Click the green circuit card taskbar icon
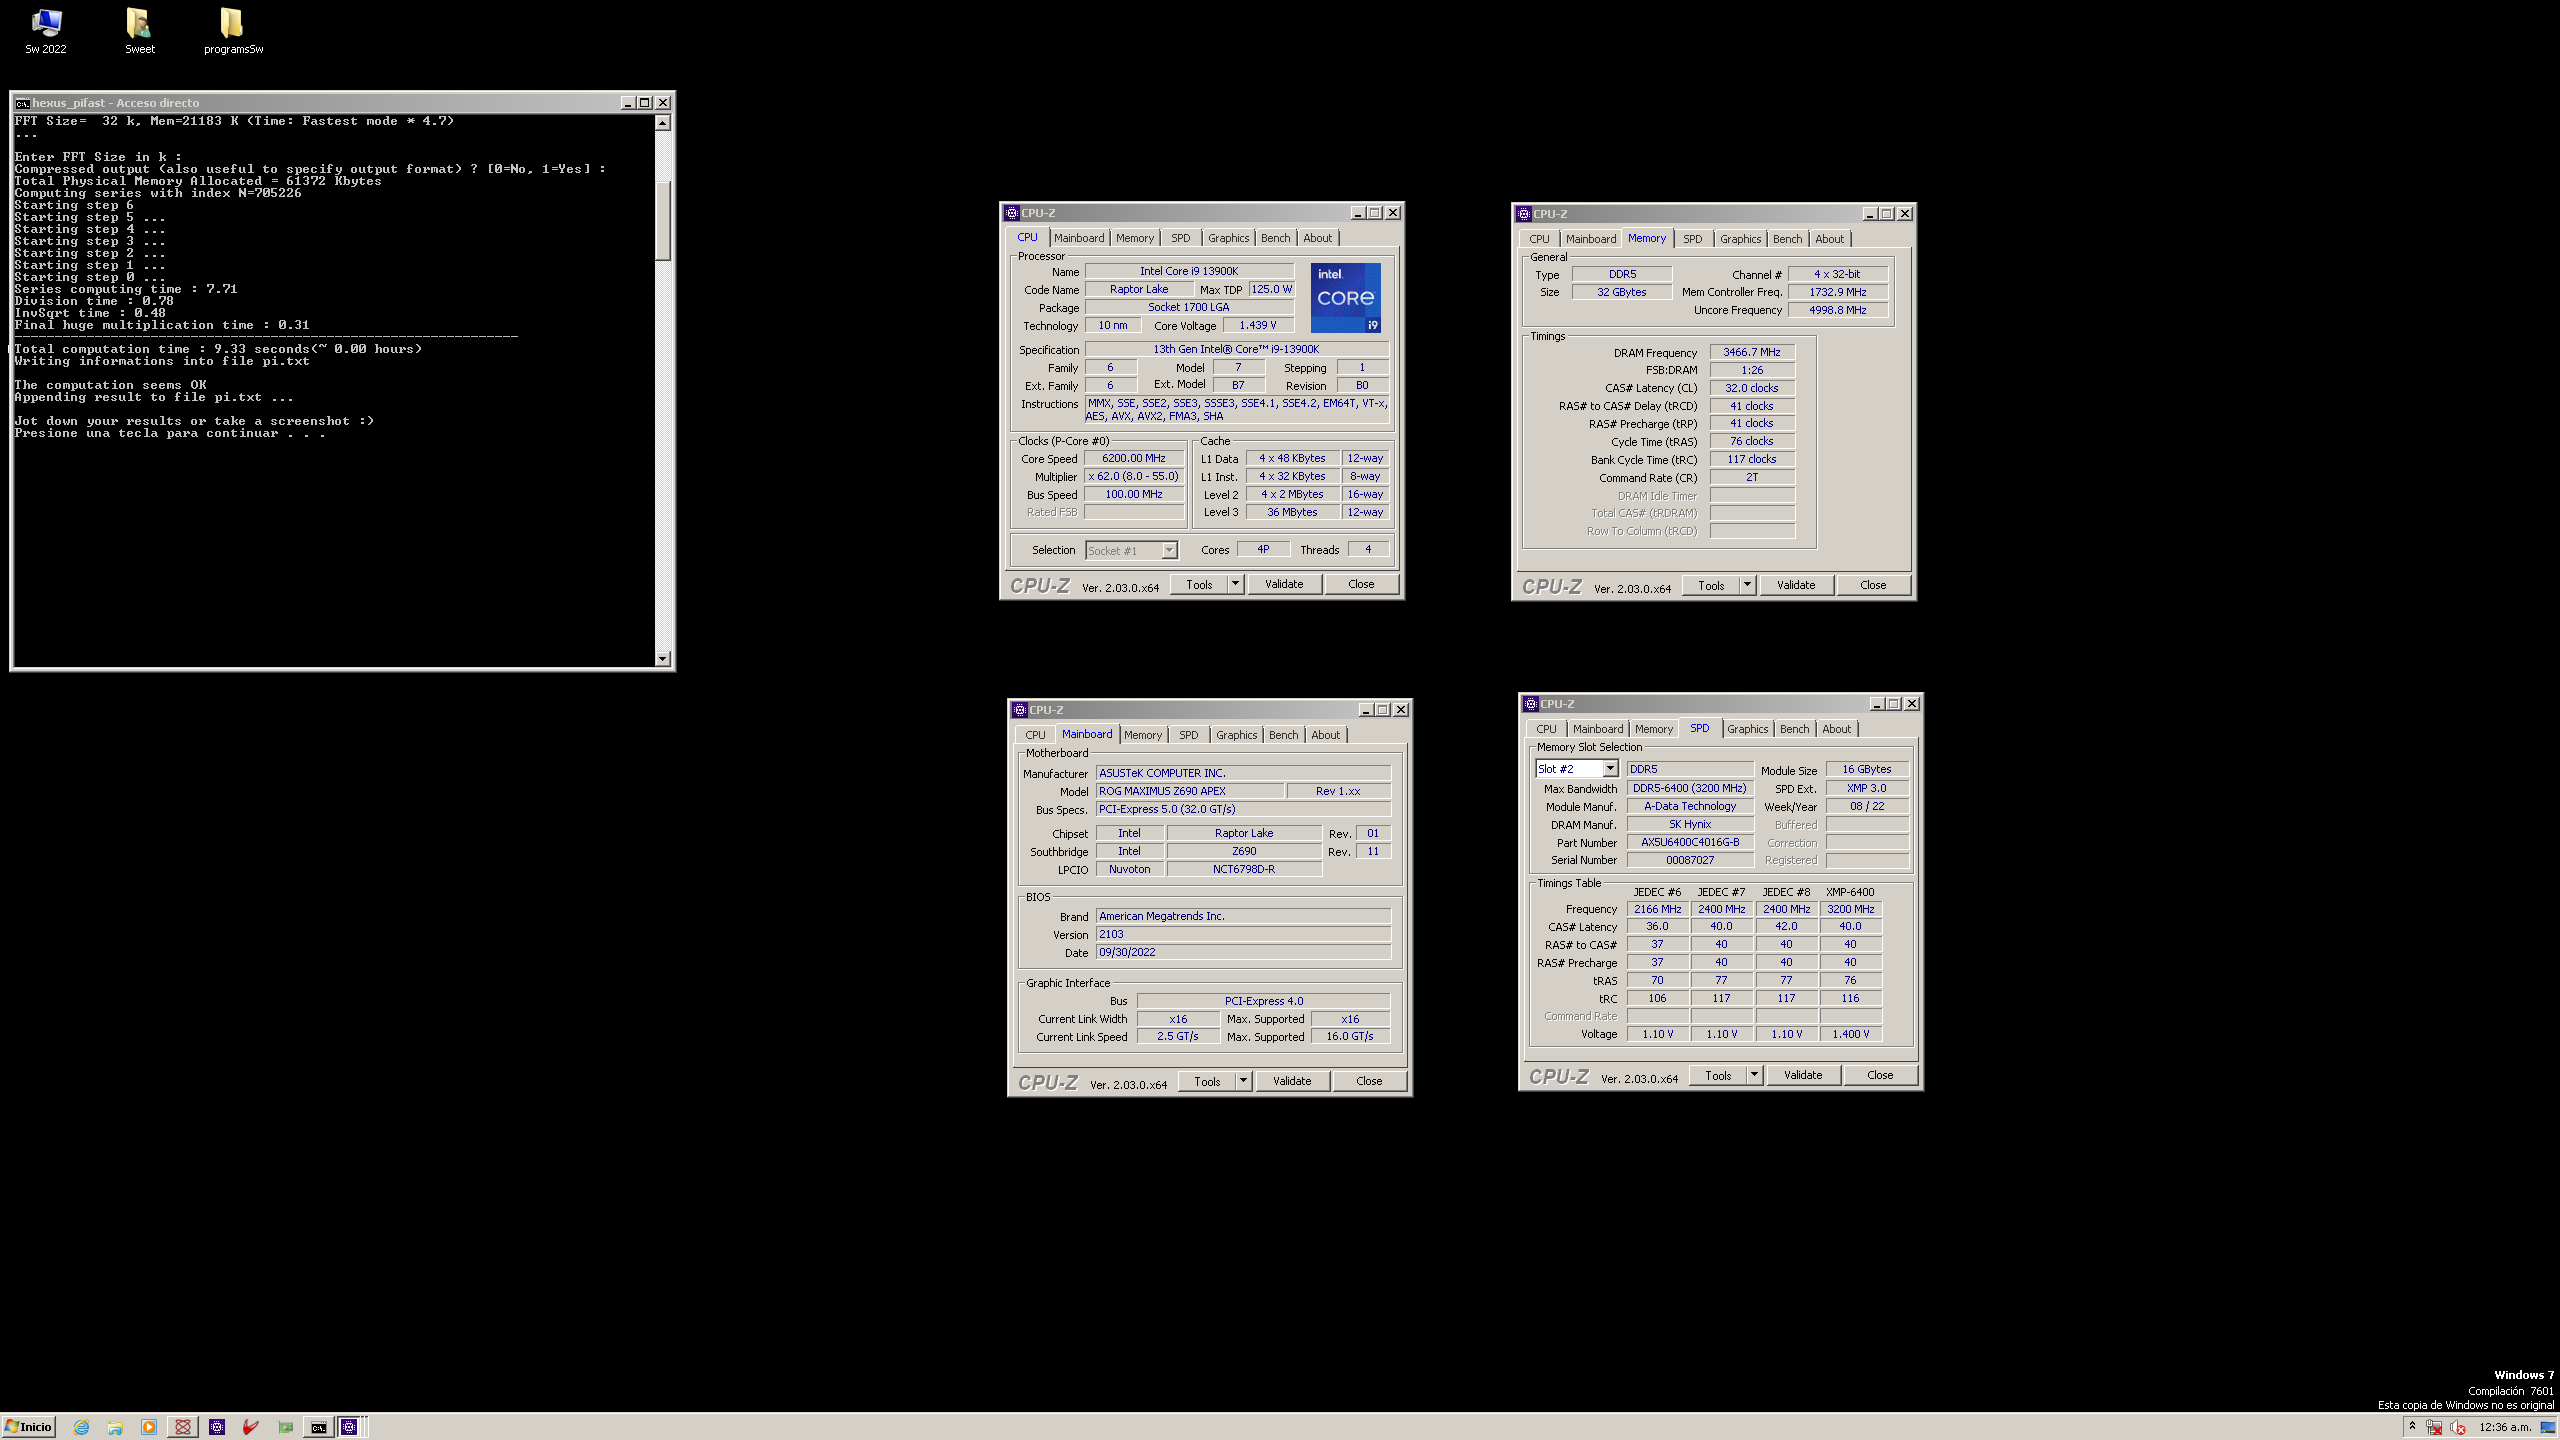2560x1440 pixels. coord(285,1427)
